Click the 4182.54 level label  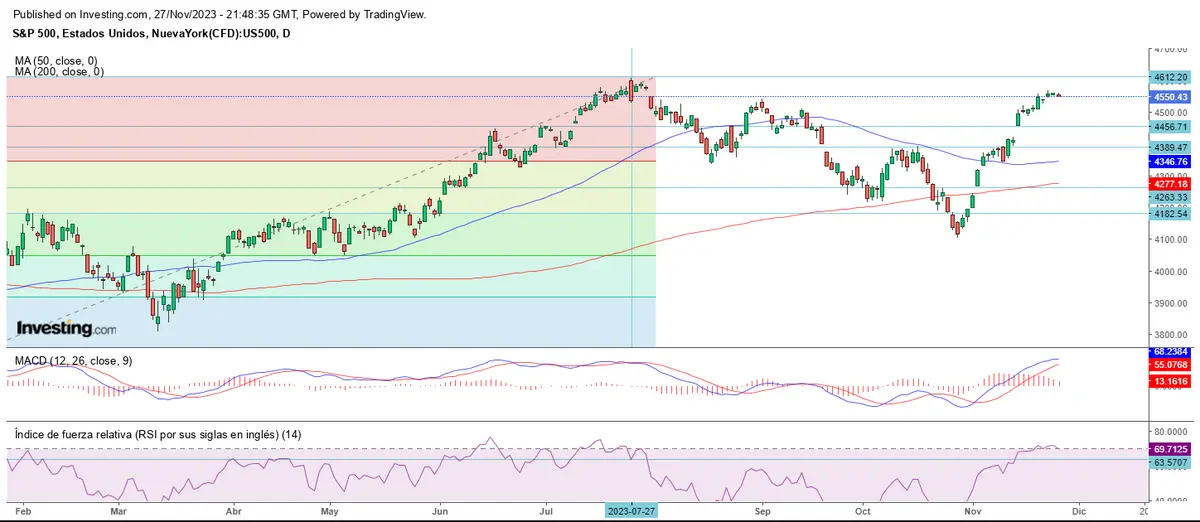click(1169, 214)
